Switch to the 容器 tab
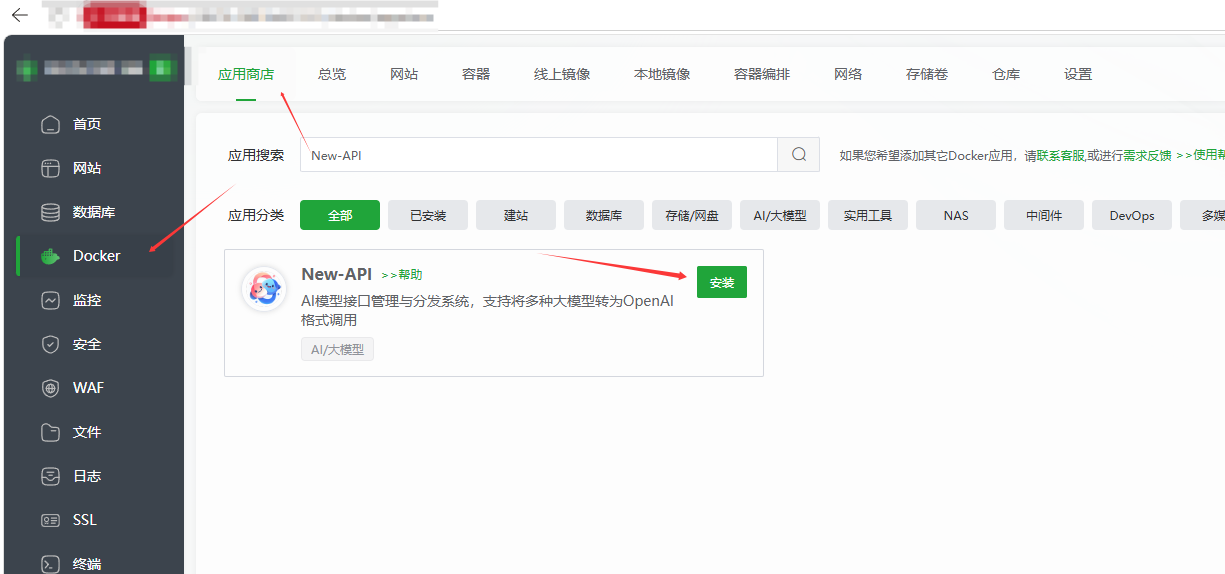 coord(476,74)
